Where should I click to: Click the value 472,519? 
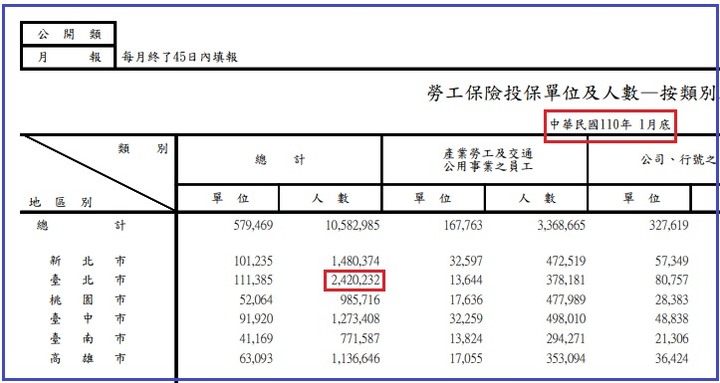click(x=566, y=261)
